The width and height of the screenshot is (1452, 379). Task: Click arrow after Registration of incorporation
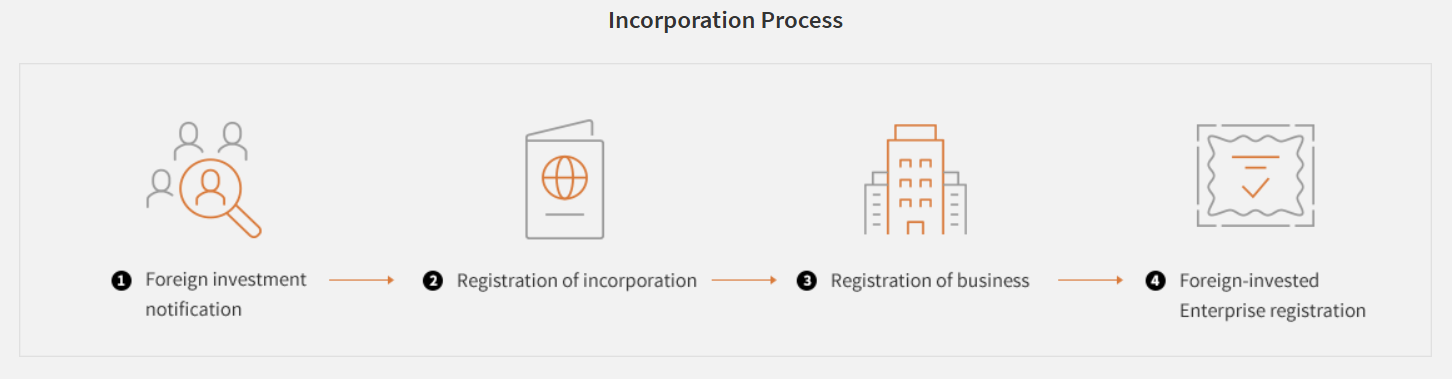coord(744,281)
